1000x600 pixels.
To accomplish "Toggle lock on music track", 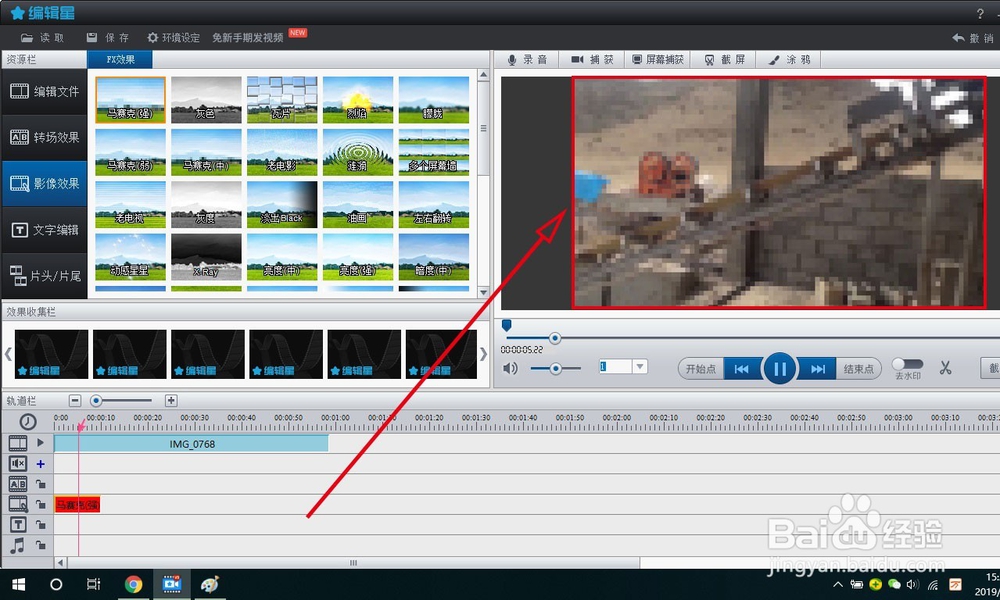I will [x=40, y=545].
